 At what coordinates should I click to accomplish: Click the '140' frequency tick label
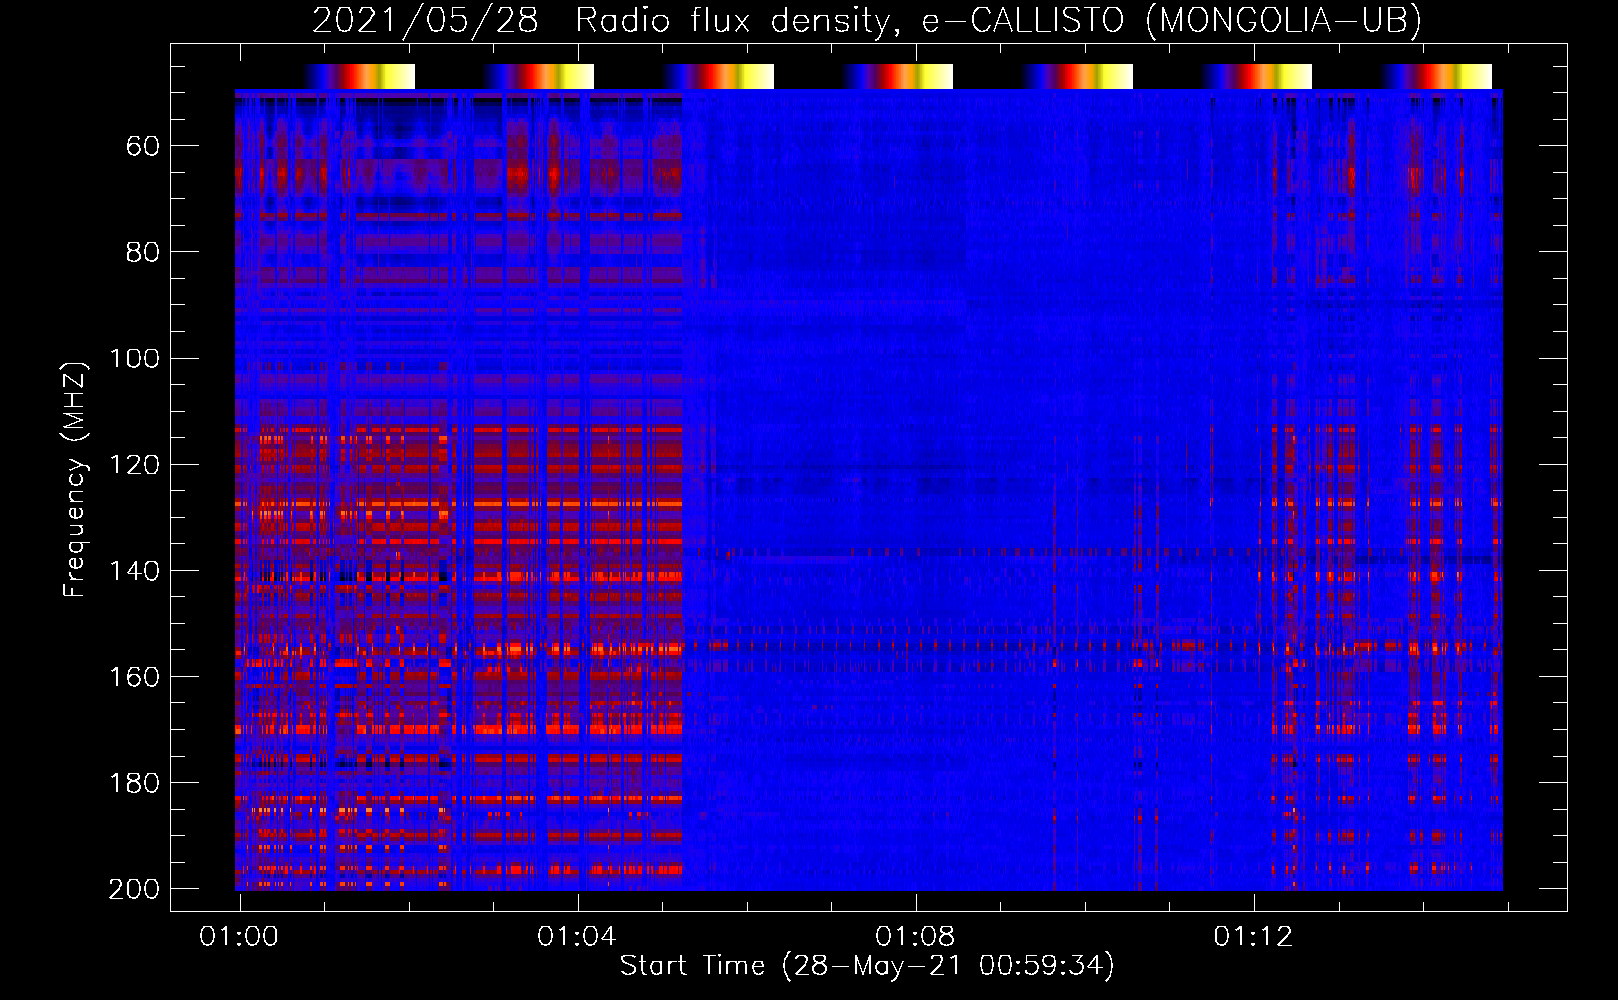click(134, 570)
